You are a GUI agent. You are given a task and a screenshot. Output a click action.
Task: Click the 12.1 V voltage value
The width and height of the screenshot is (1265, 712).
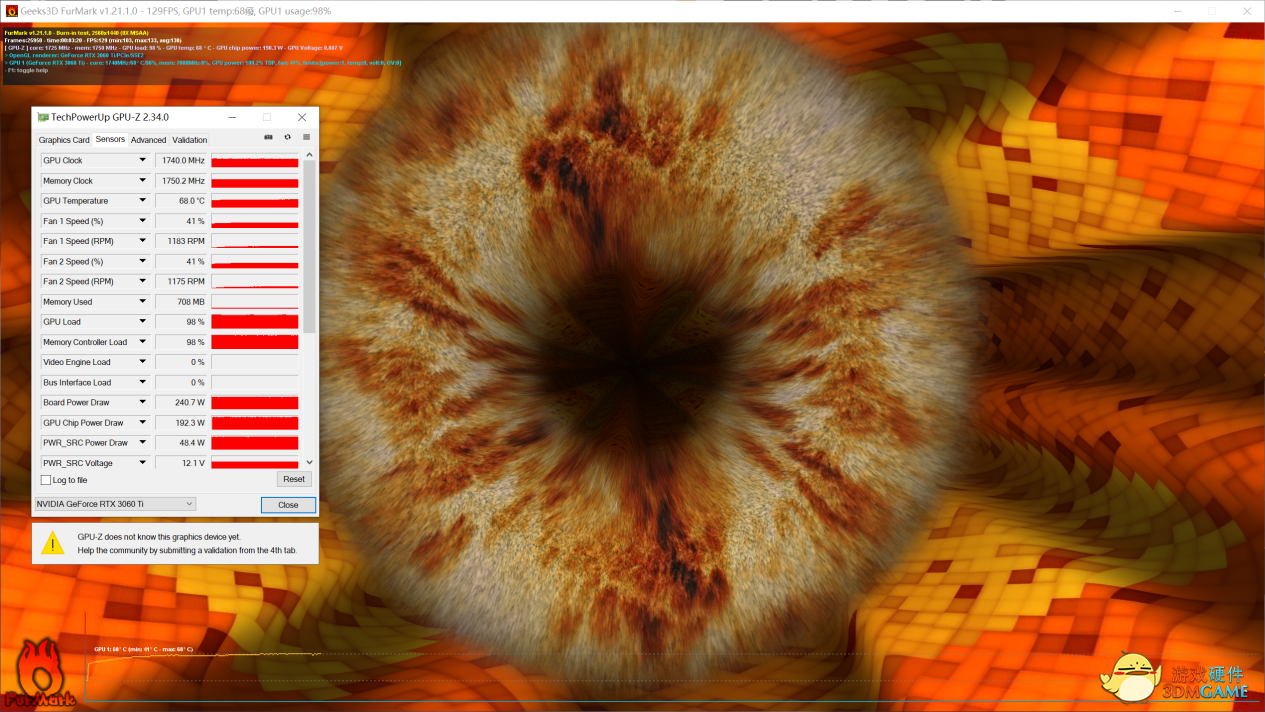(181, 463)
